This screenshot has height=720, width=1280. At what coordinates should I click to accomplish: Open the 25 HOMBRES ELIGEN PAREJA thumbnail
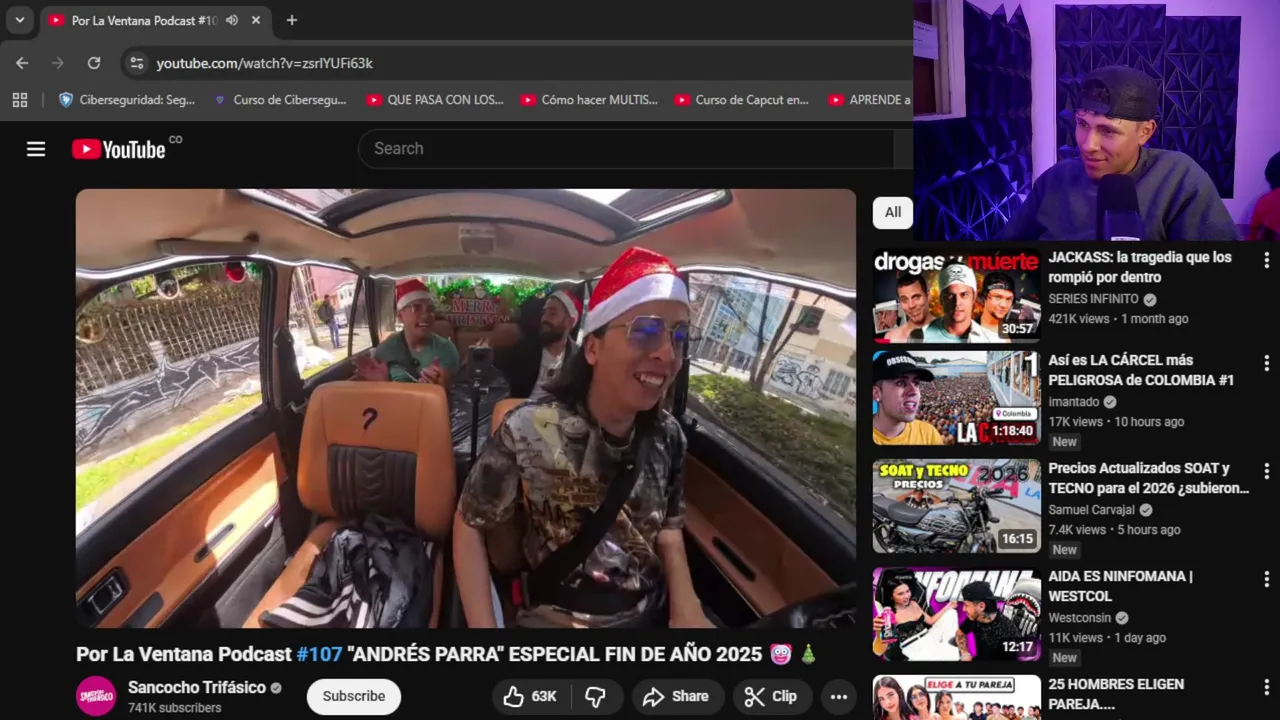pyautogui.click(x=956, y=697)
